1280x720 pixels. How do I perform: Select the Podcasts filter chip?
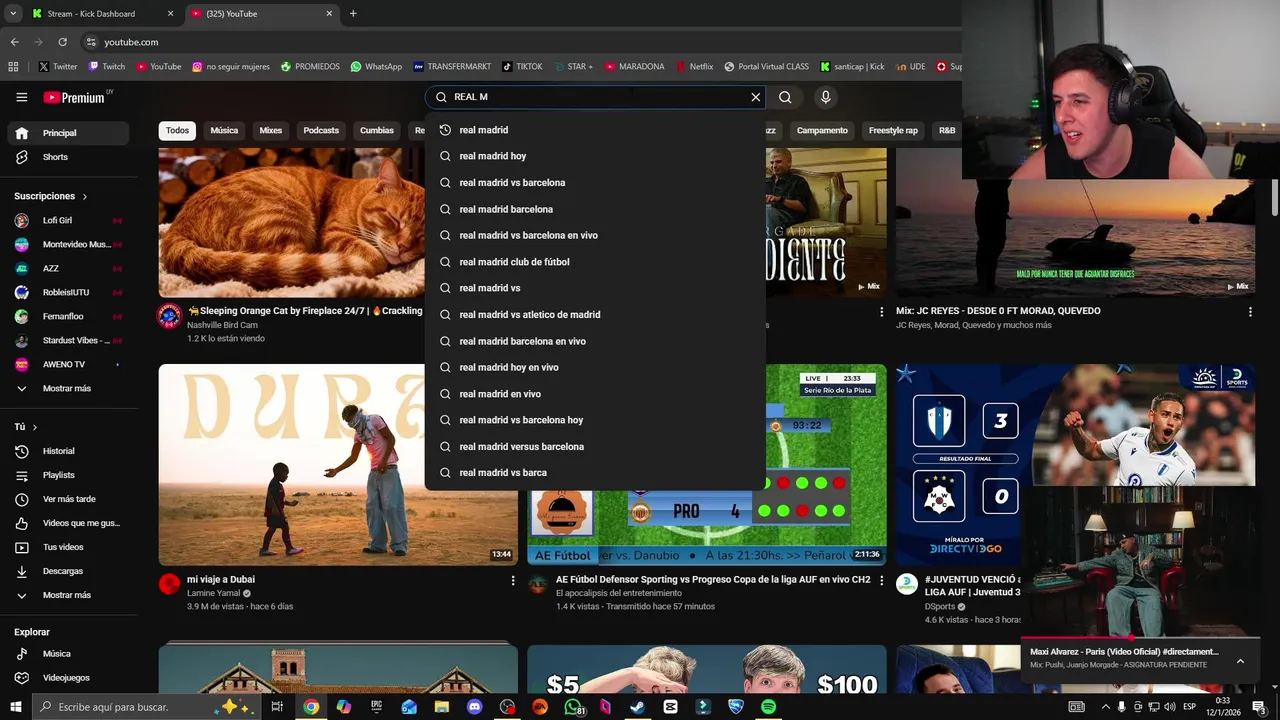pos(321,130)
